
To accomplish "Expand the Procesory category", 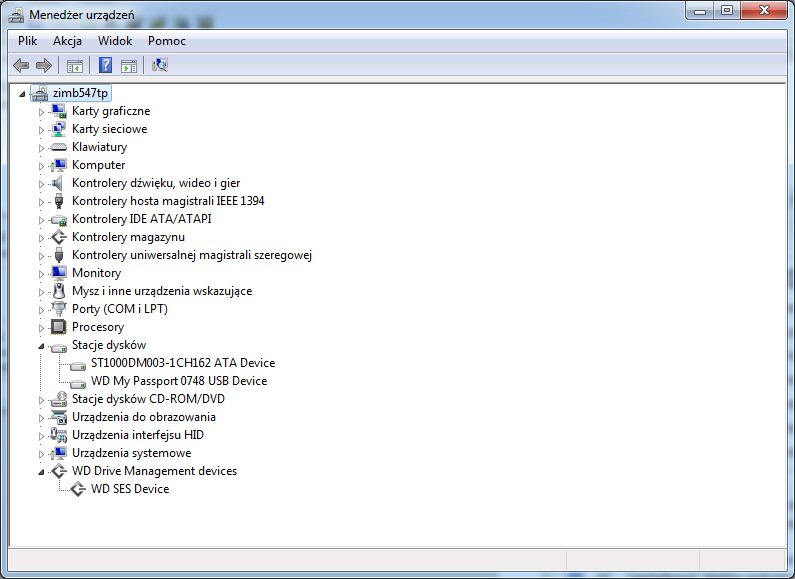I will (42, 328).
